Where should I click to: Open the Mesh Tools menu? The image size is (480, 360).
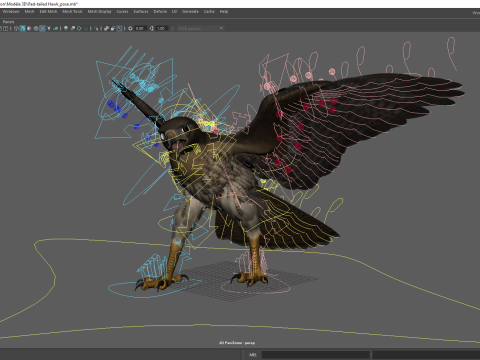72,12
